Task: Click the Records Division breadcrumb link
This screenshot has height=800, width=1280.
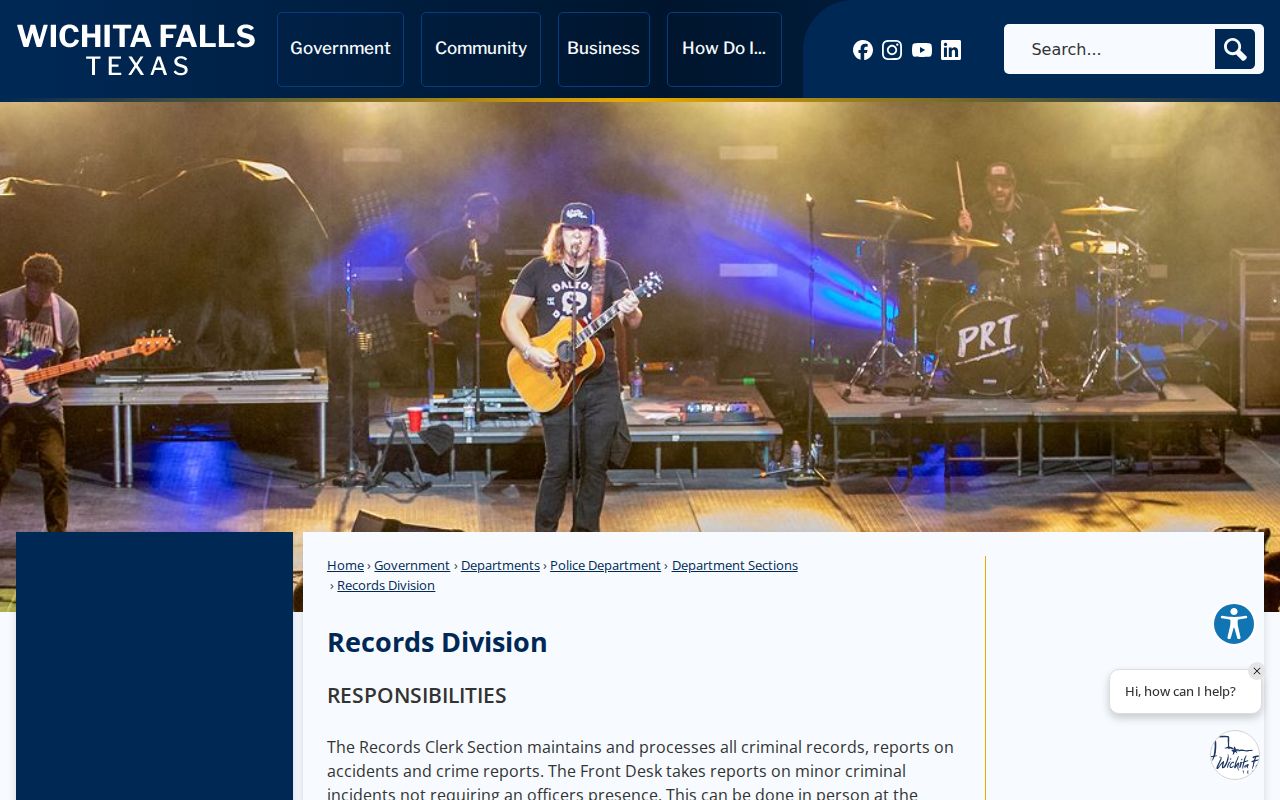Action: [386, 585]
